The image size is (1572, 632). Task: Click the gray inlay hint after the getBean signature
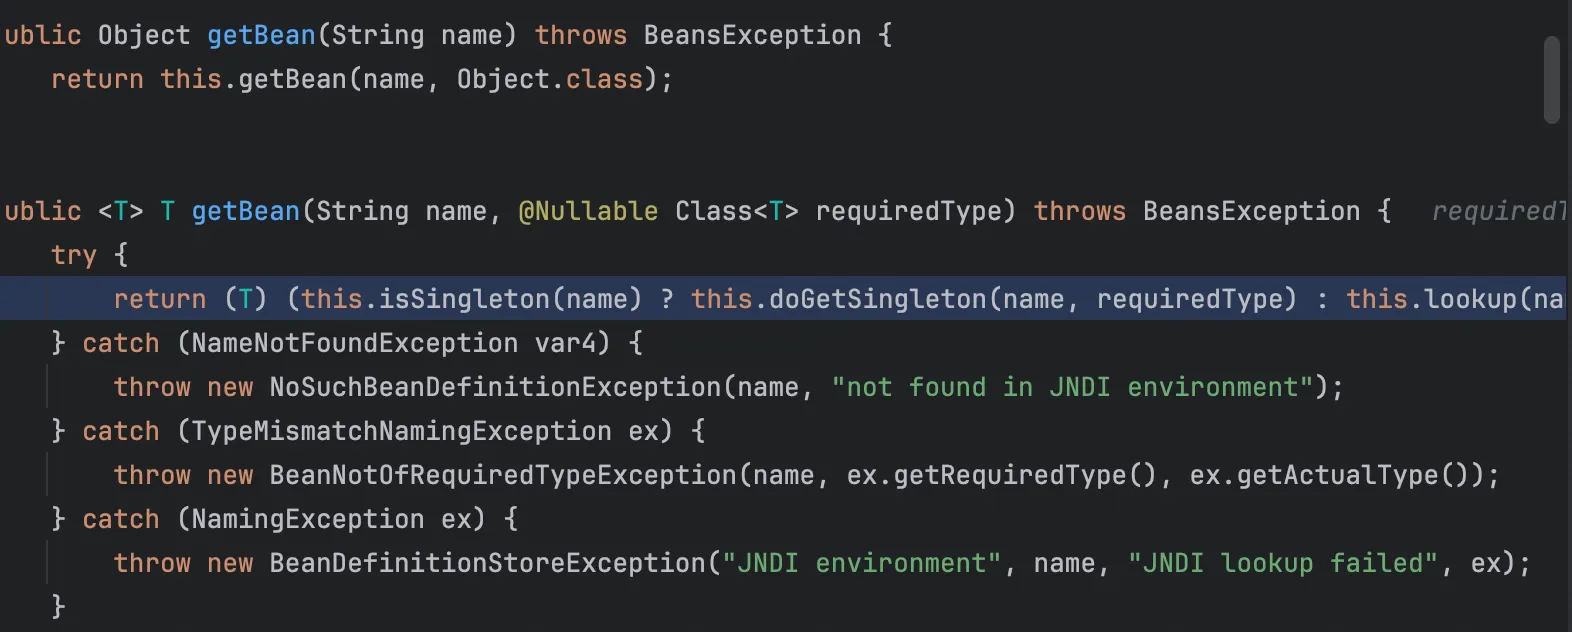click(x=1498, y=211)
